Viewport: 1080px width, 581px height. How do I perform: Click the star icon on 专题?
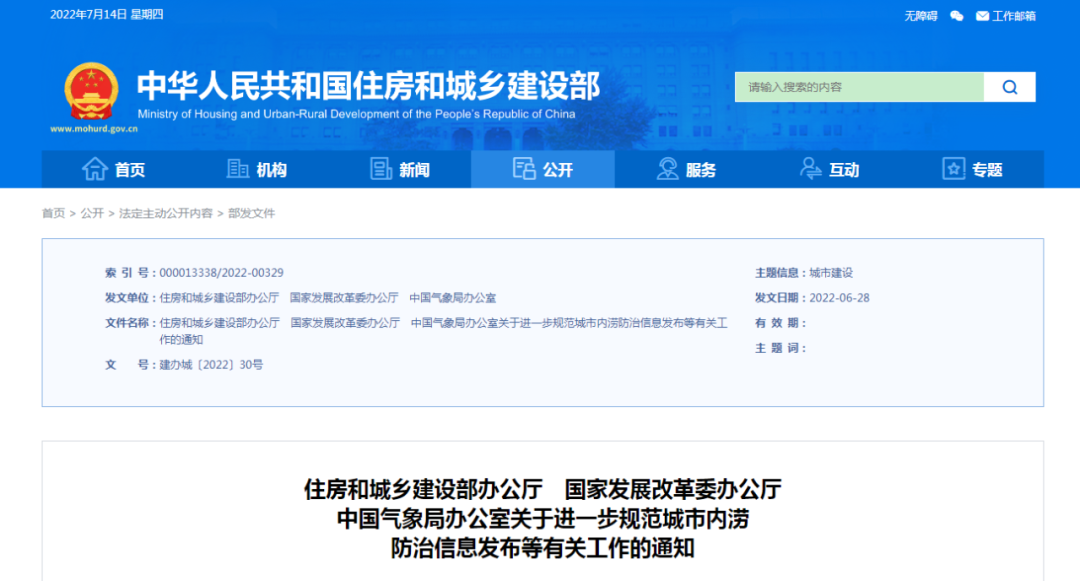(x=952, y=169)
